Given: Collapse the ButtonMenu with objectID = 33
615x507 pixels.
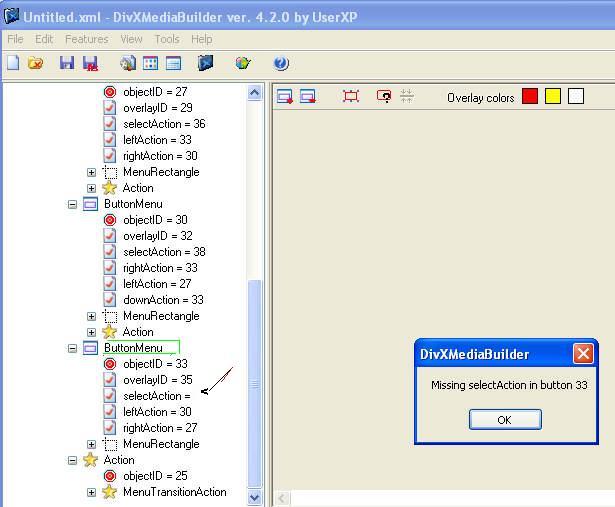Looking at the screenshot, I should [72, 348].
